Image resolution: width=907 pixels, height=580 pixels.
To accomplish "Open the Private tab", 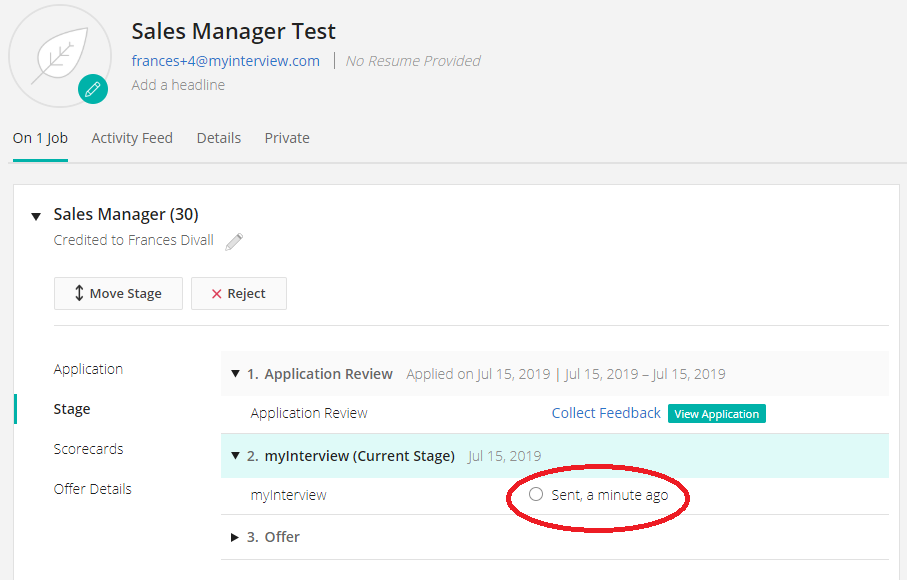I will pos(287,138).
